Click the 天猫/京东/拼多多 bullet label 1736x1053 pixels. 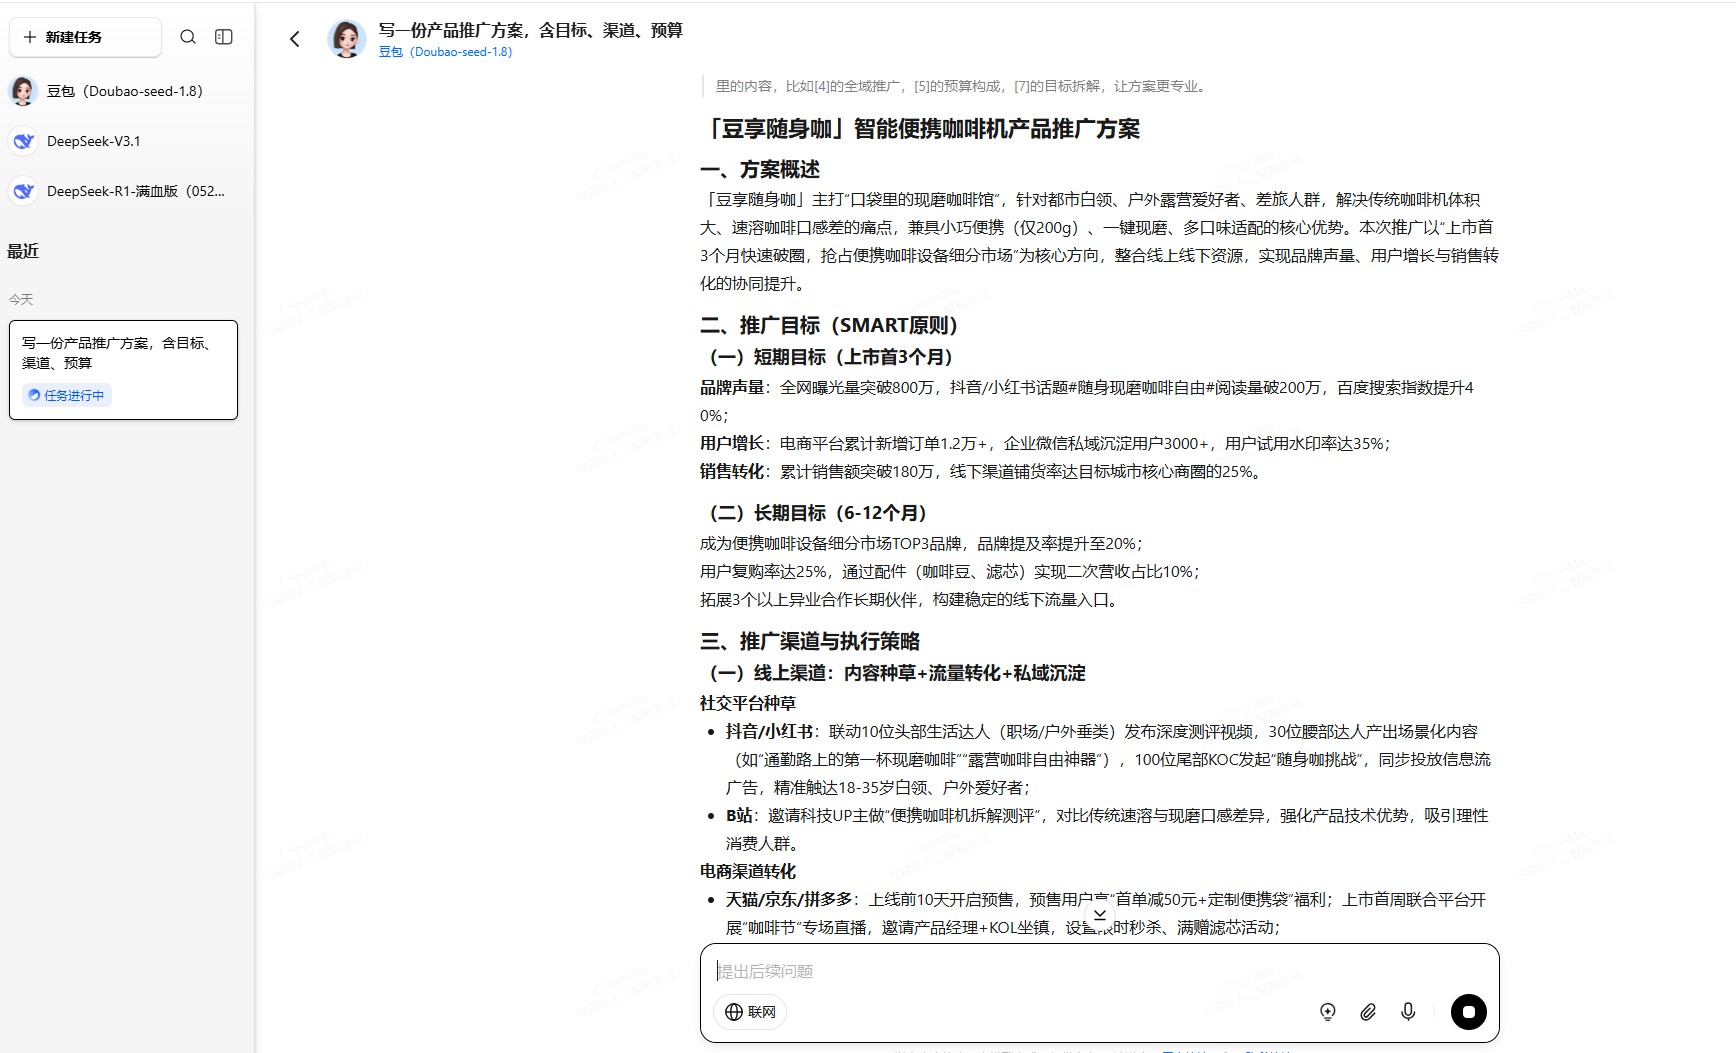coord(789,899)
